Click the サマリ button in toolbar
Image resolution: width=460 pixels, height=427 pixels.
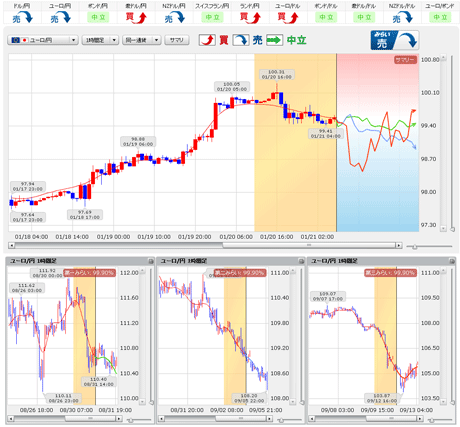(x=177, y=40)
